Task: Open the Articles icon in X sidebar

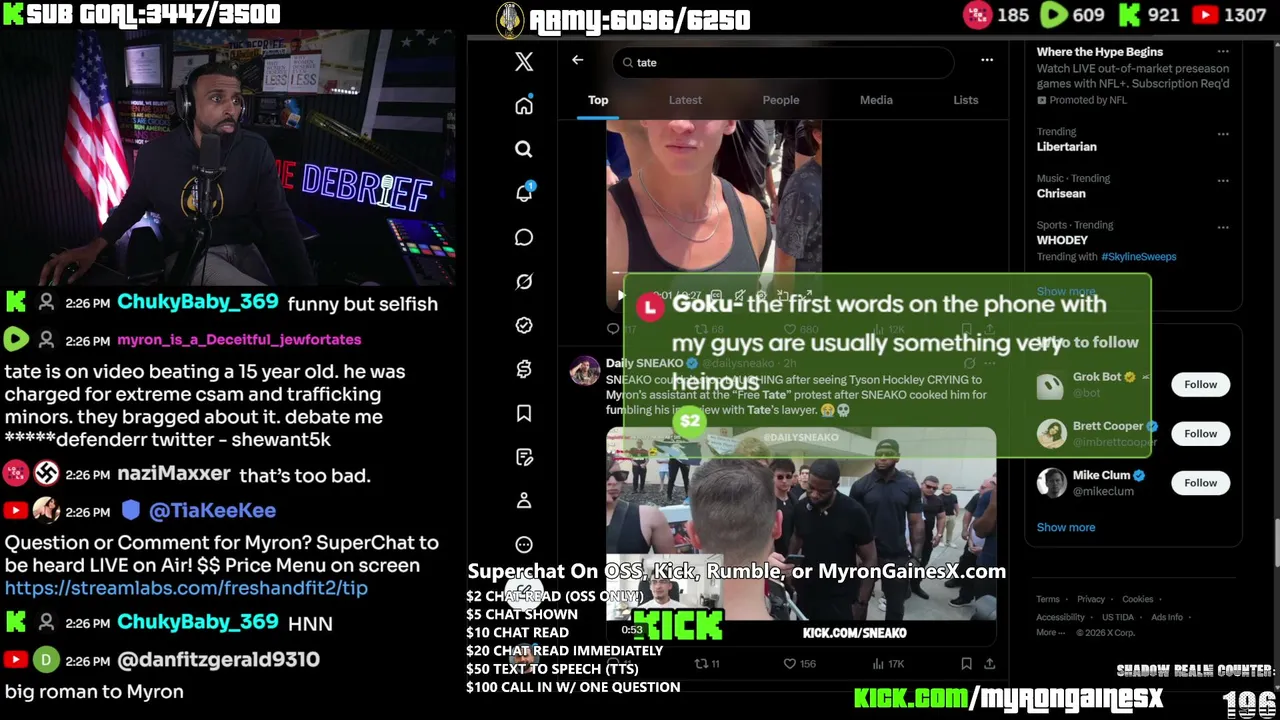Action: pyautogui.click(x=524, y=457)
